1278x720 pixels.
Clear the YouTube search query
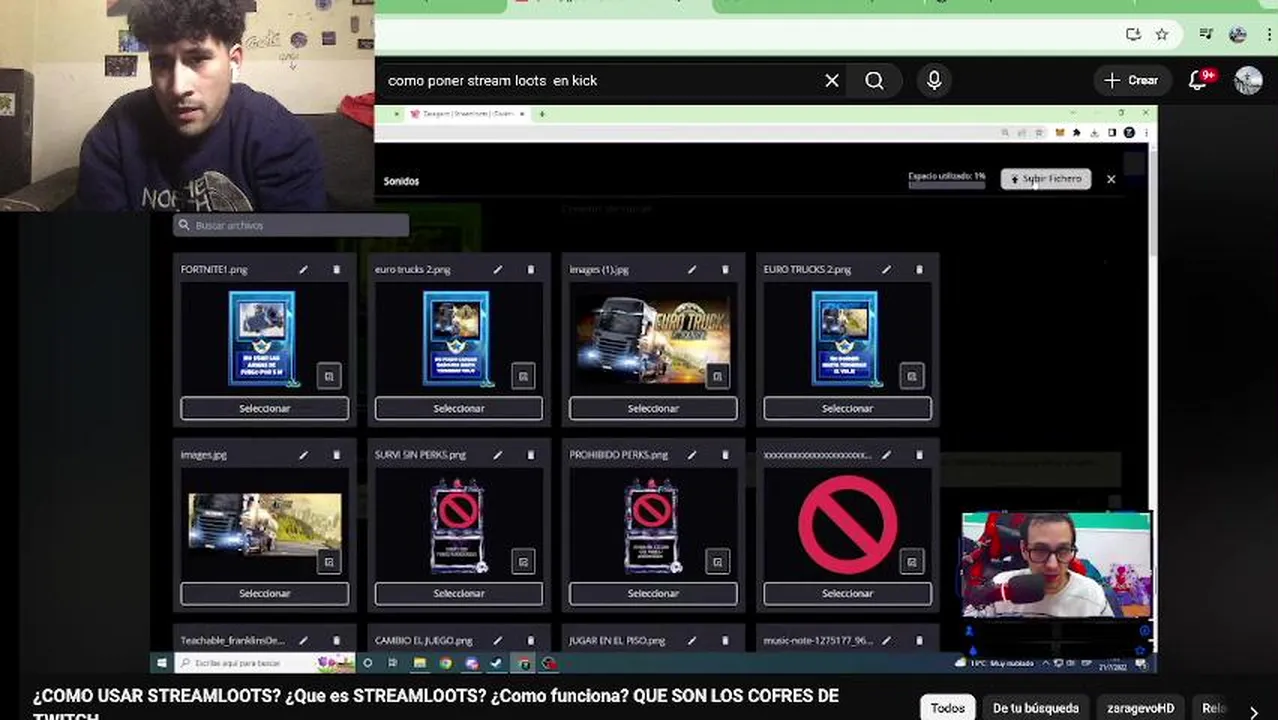(x=832, y=81)
